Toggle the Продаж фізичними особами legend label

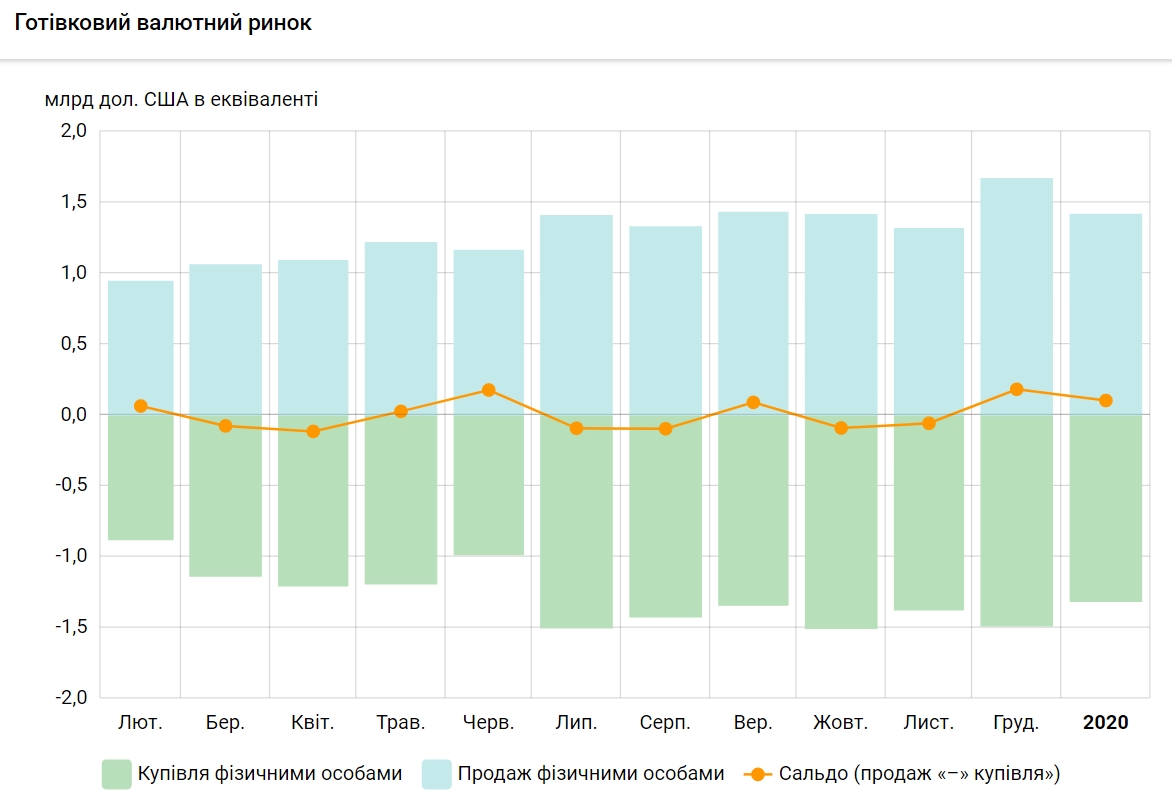coord(590,774)
